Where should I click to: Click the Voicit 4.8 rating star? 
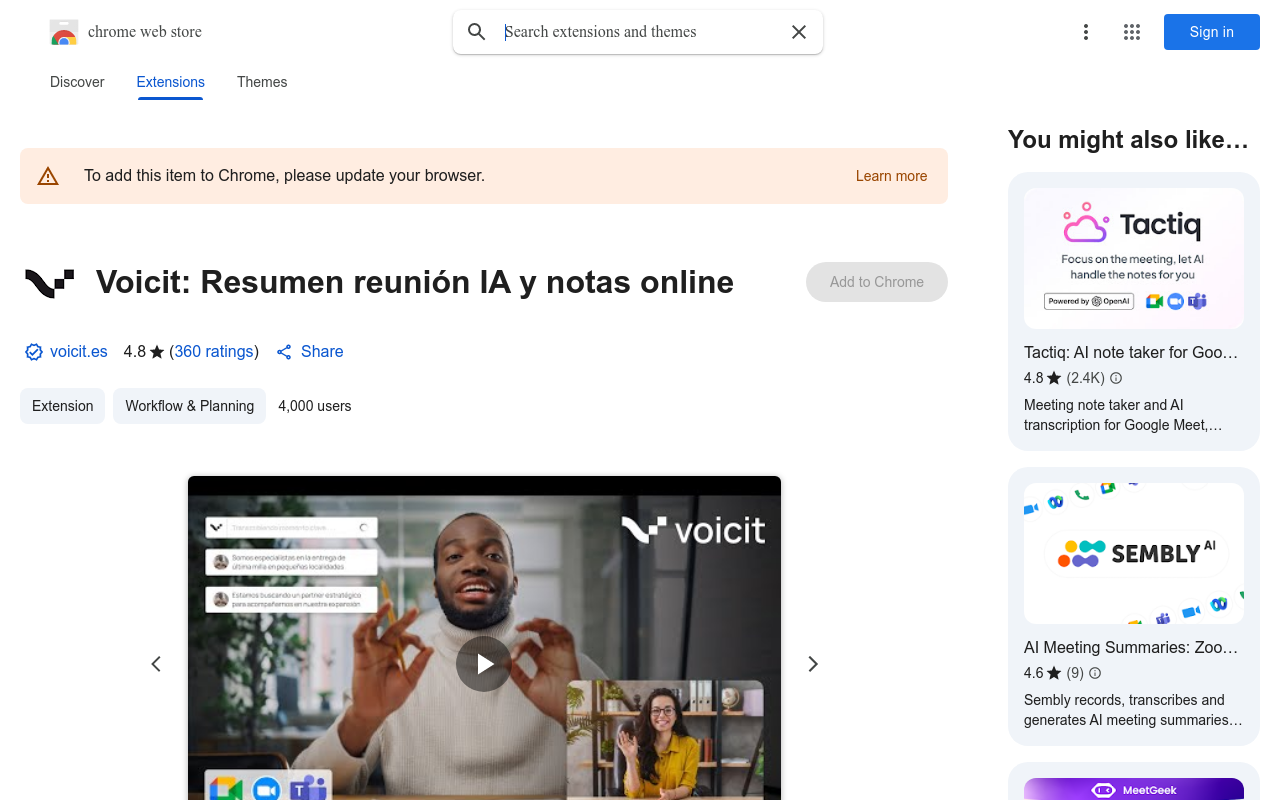tap(157, 352)
